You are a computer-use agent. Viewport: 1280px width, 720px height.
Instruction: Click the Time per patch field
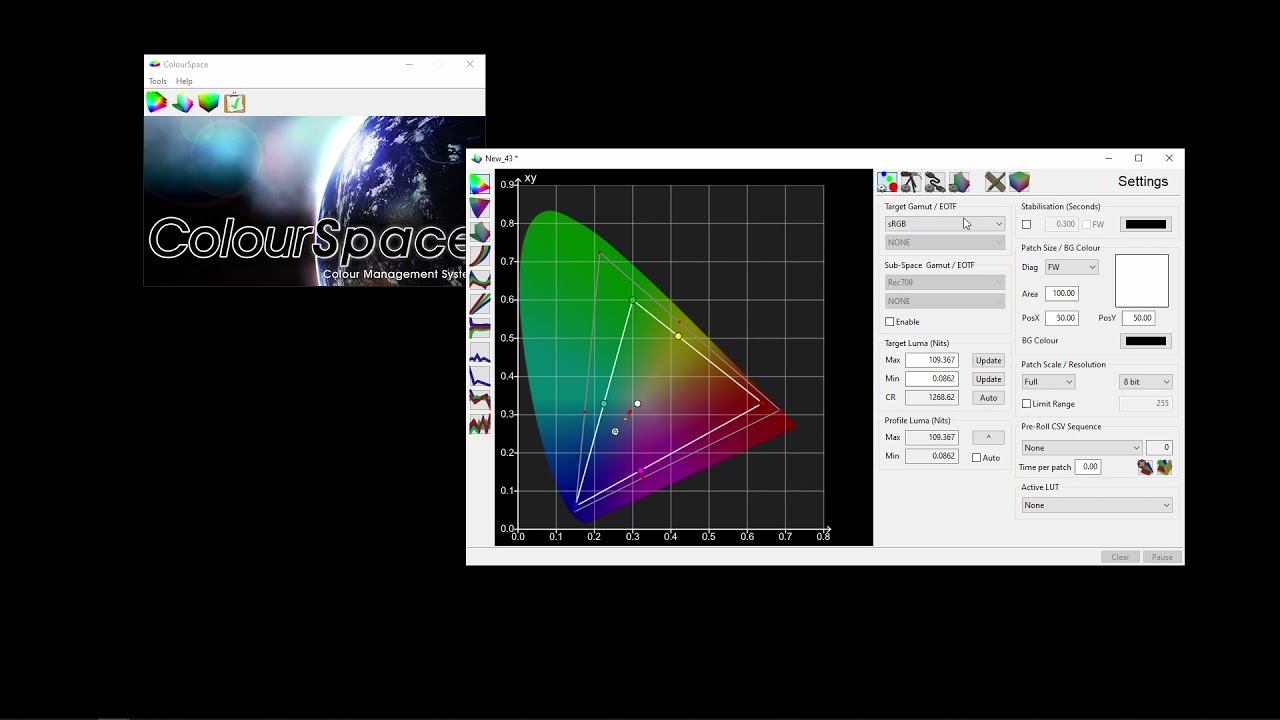tap(1088, 467)
